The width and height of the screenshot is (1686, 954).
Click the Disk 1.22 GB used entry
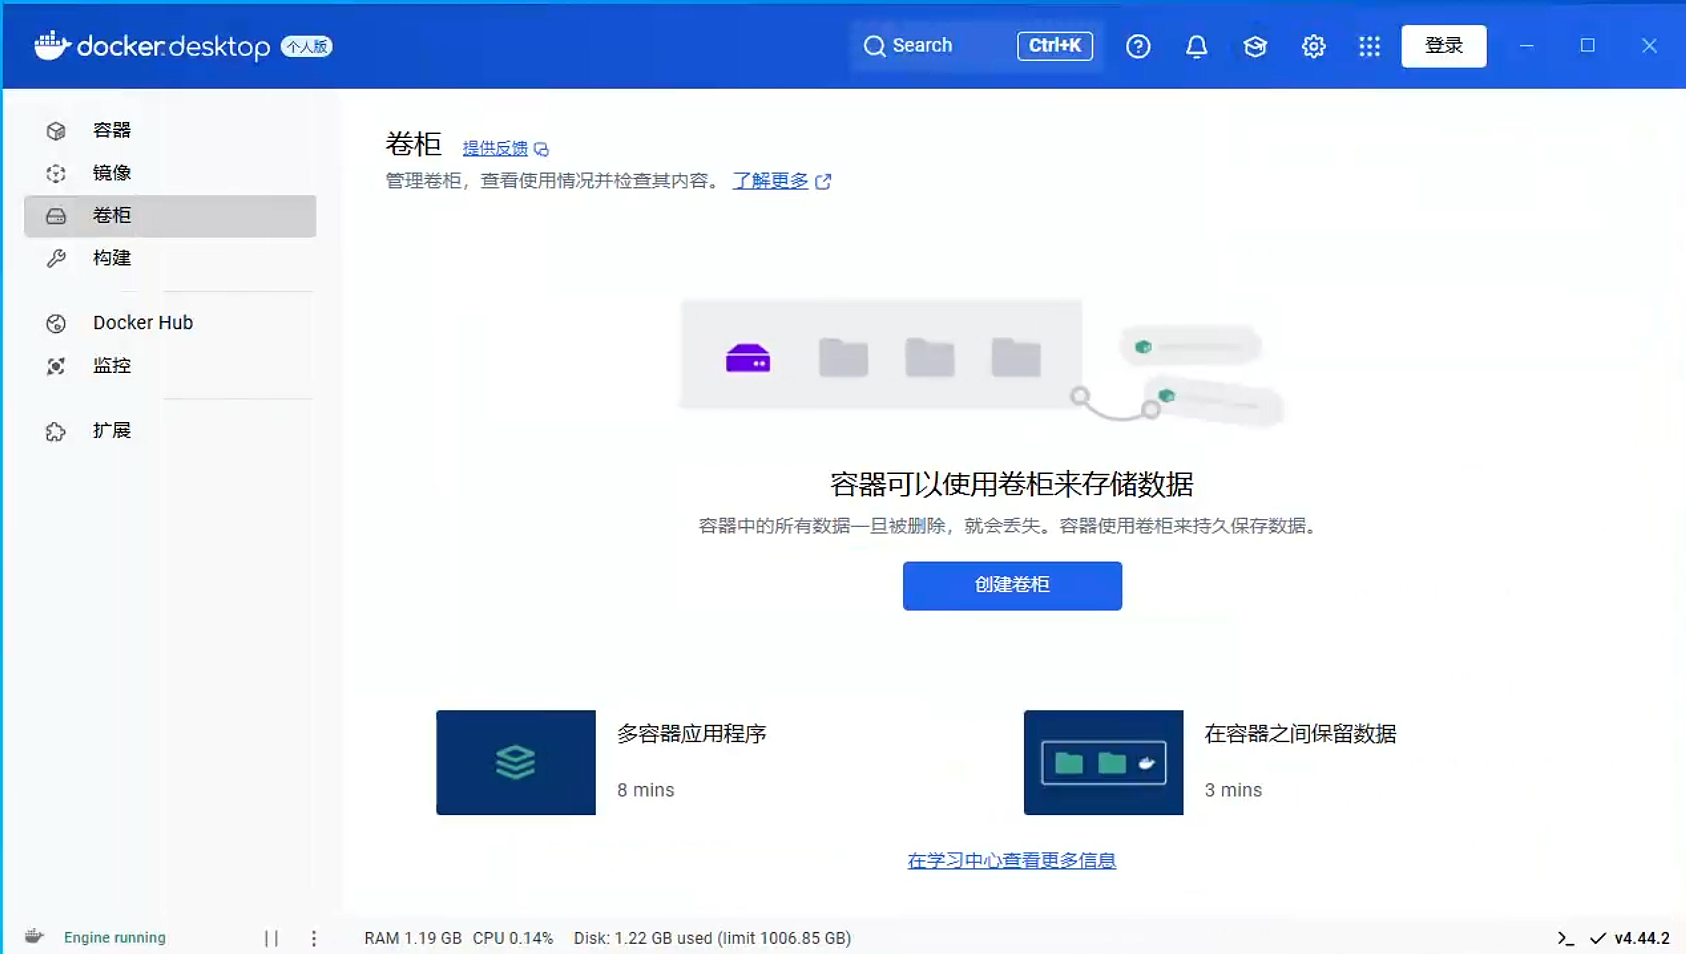point(712,938)
